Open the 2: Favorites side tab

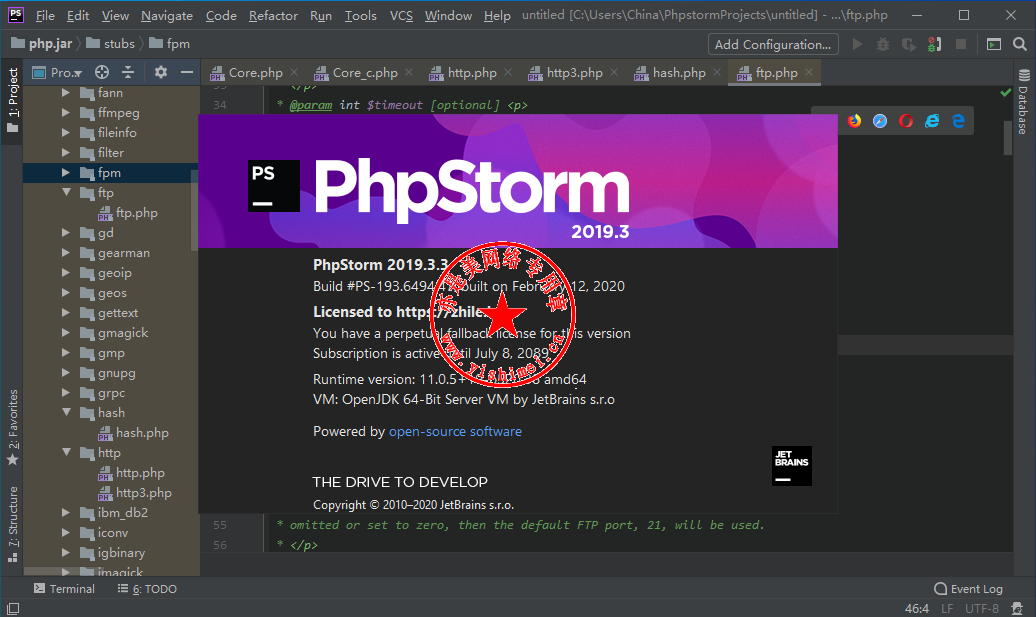click(13, 427)
